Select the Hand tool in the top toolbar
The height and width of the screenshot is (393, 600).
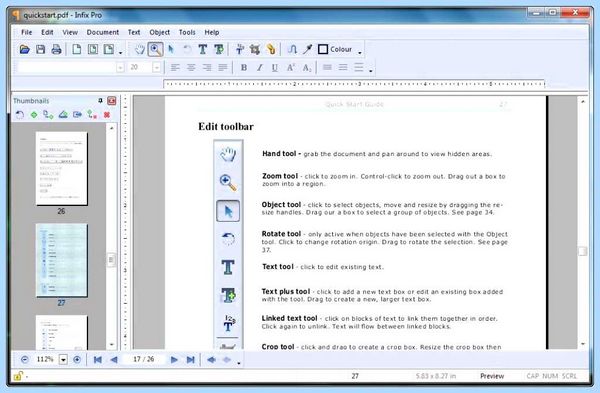click(x=140, y=49)
